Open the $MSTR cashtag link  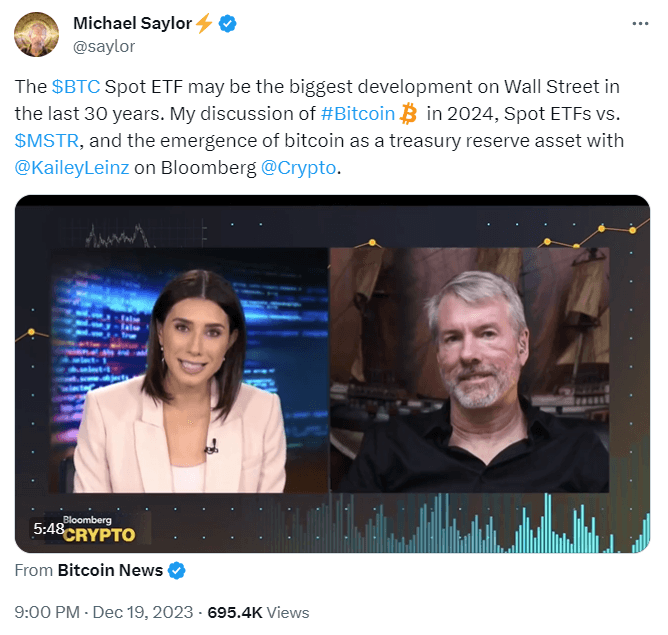pos(47,141)
